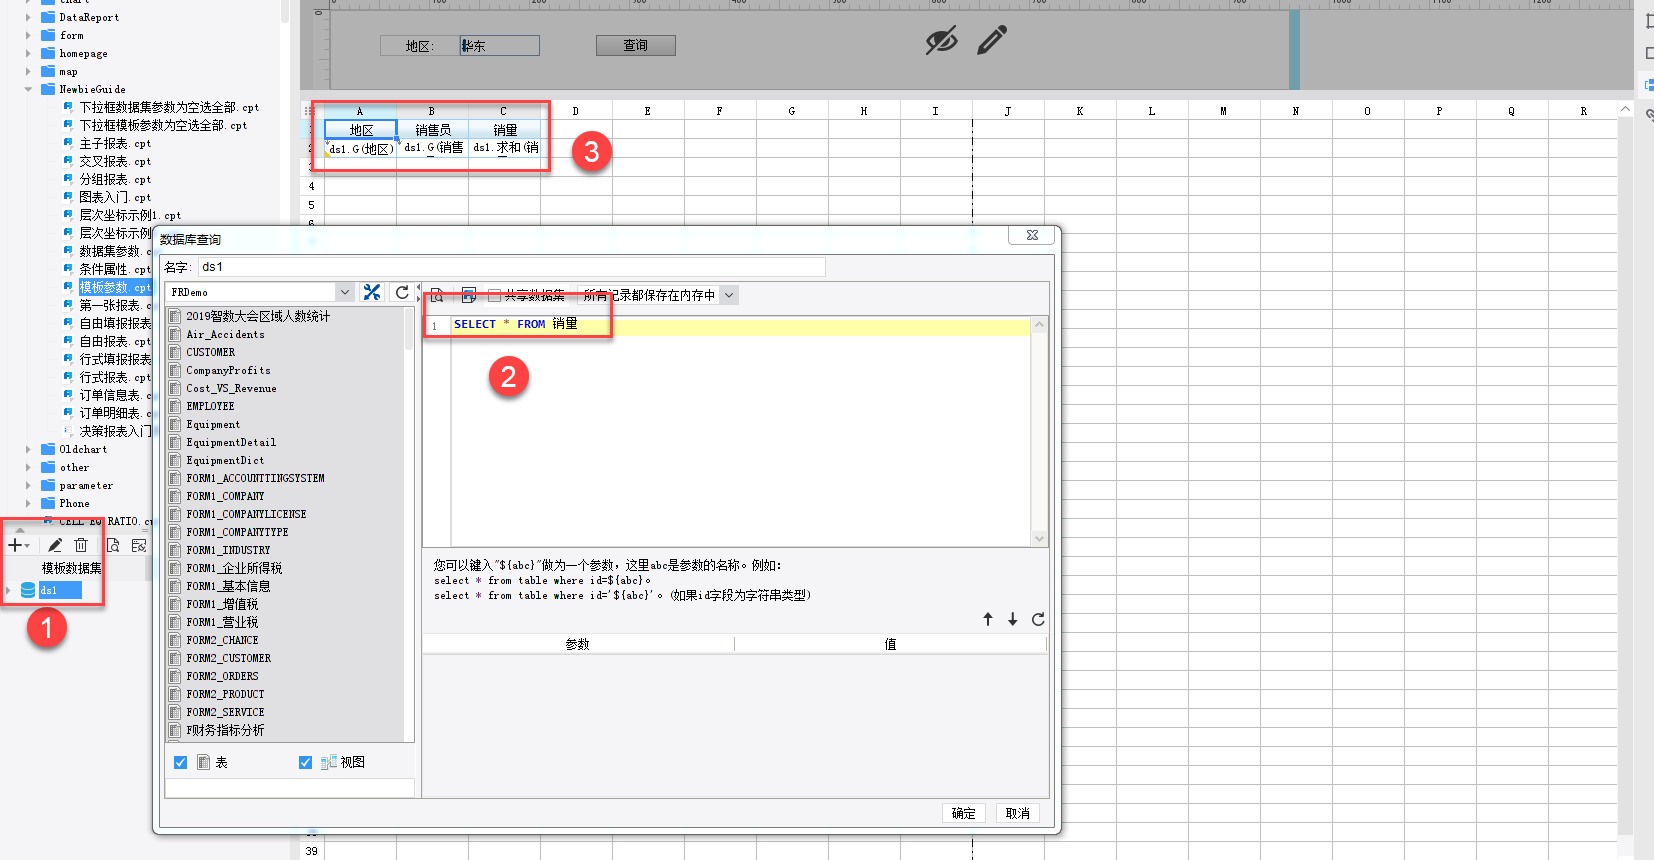Click the collapse arrow above dataset toolbar
Screen dimensions: 1654x860
coord(19,530)
